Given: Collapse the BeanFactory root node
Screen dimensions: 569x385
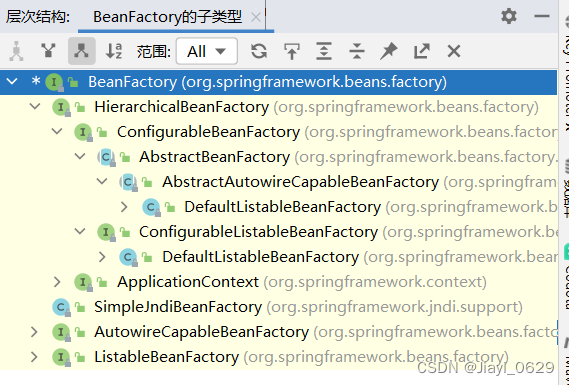Looking at the screenshot, I should (12, 81).
